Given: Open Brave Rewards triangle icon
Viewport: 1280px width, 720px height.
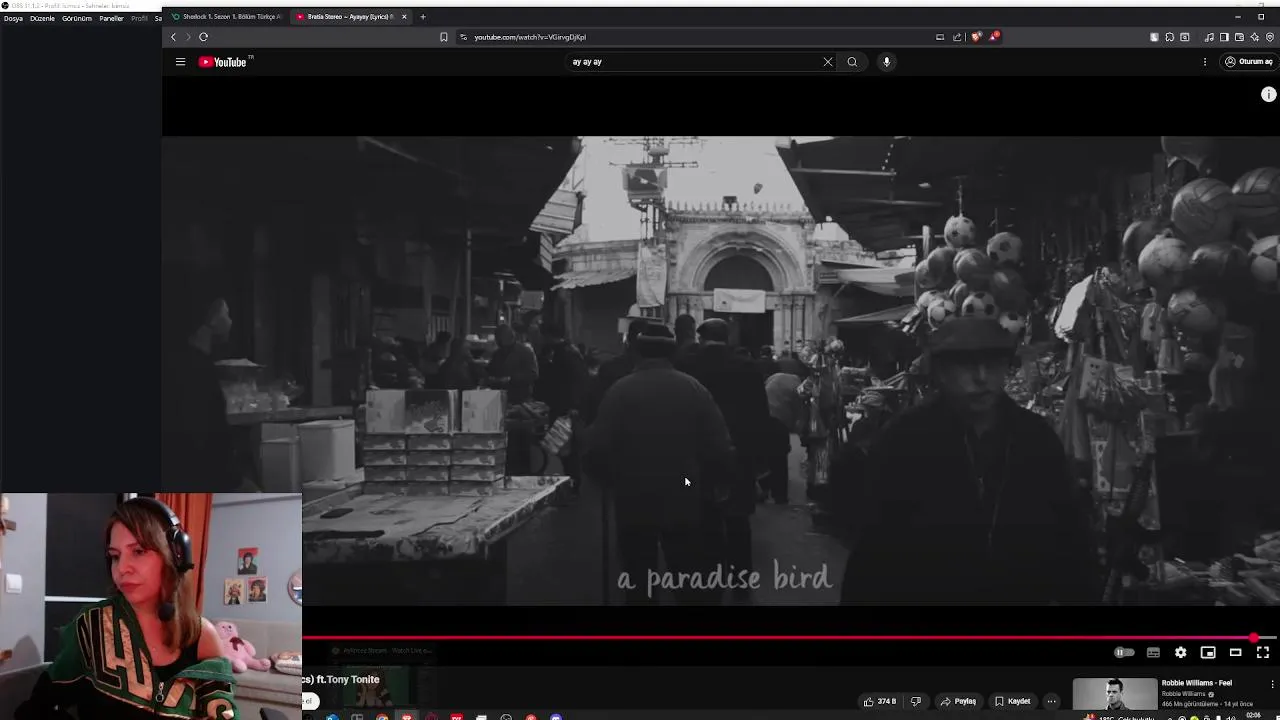Looking at the screenshot, I should [x=994, y=37].
